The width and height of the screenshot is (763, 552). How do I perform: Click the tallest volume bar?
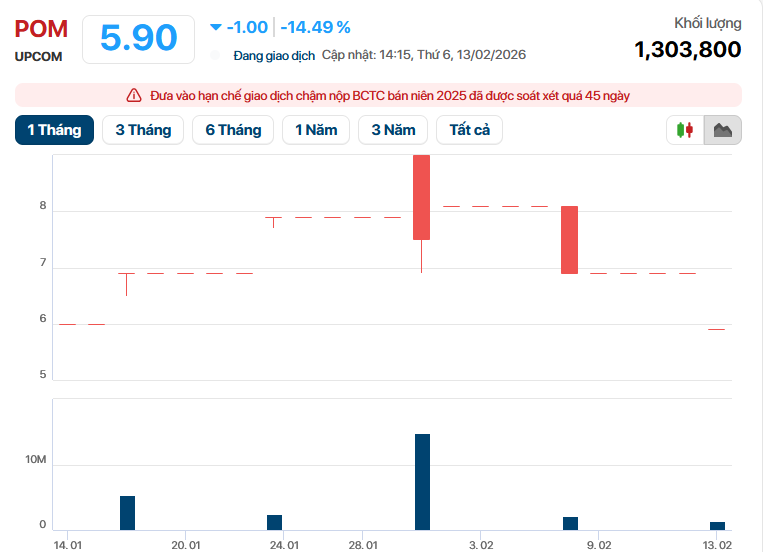click(x=422, y=482)
